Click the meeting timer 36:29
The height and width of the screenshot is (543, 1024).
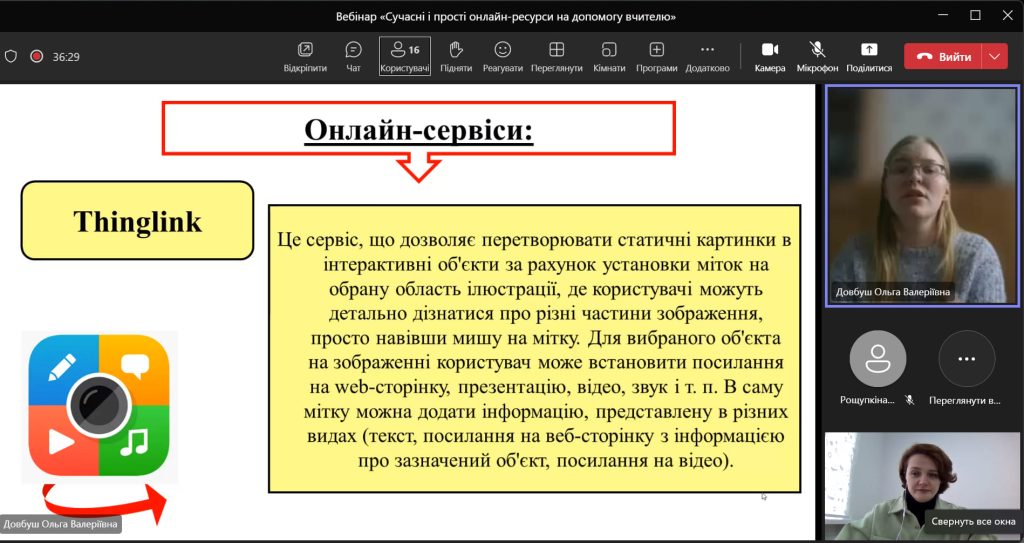coord(66,57)
